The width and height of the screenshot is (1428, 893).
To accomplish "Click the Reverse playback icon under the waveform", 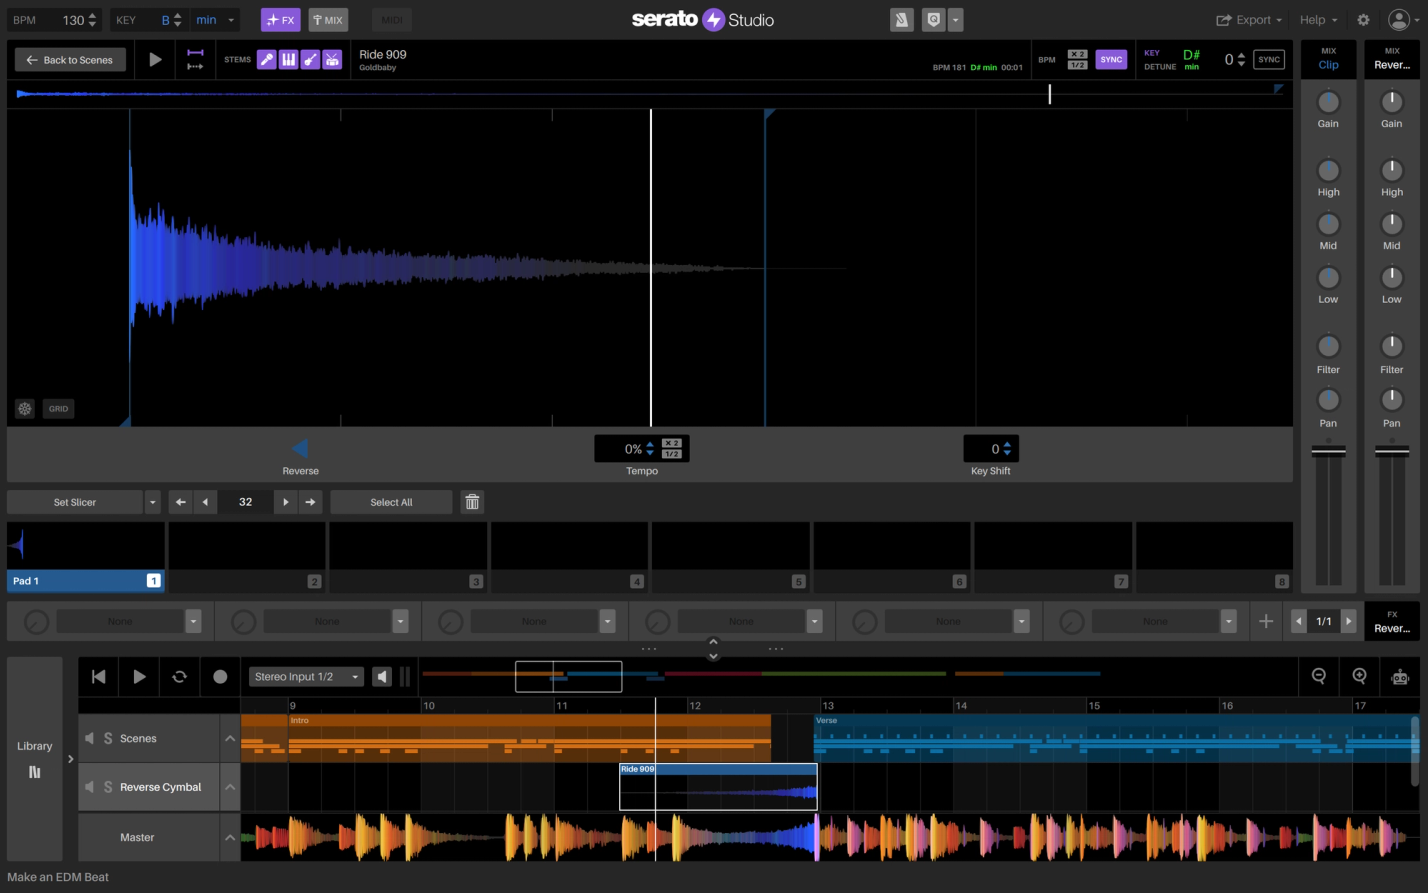I will [300, 448].
